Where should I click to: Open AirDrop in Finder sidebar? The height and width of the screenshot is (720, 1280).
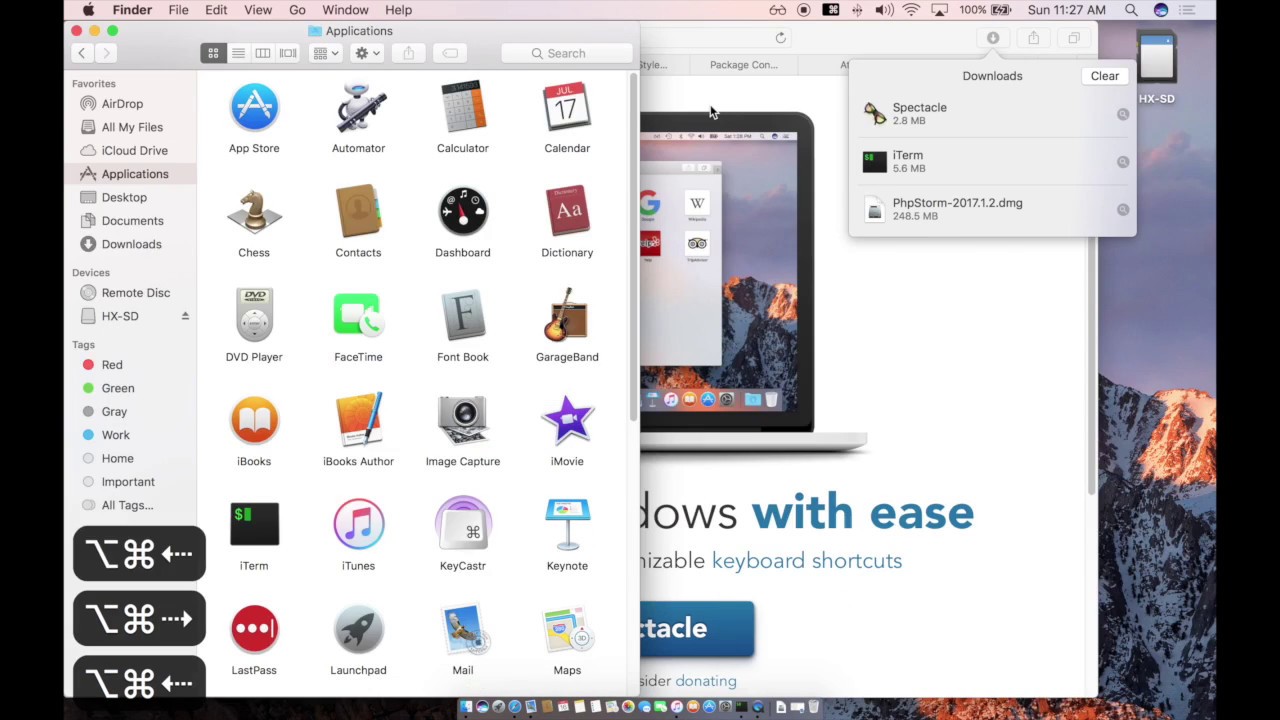click(122, 104)
